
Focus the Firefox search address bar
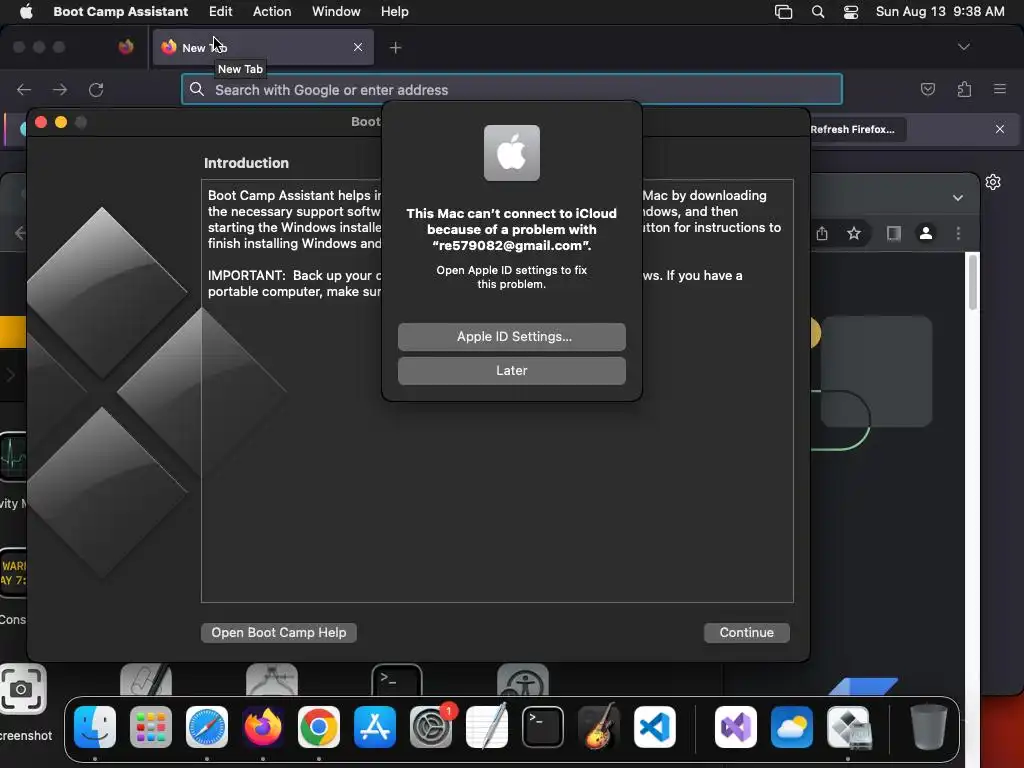click(512, 89)
